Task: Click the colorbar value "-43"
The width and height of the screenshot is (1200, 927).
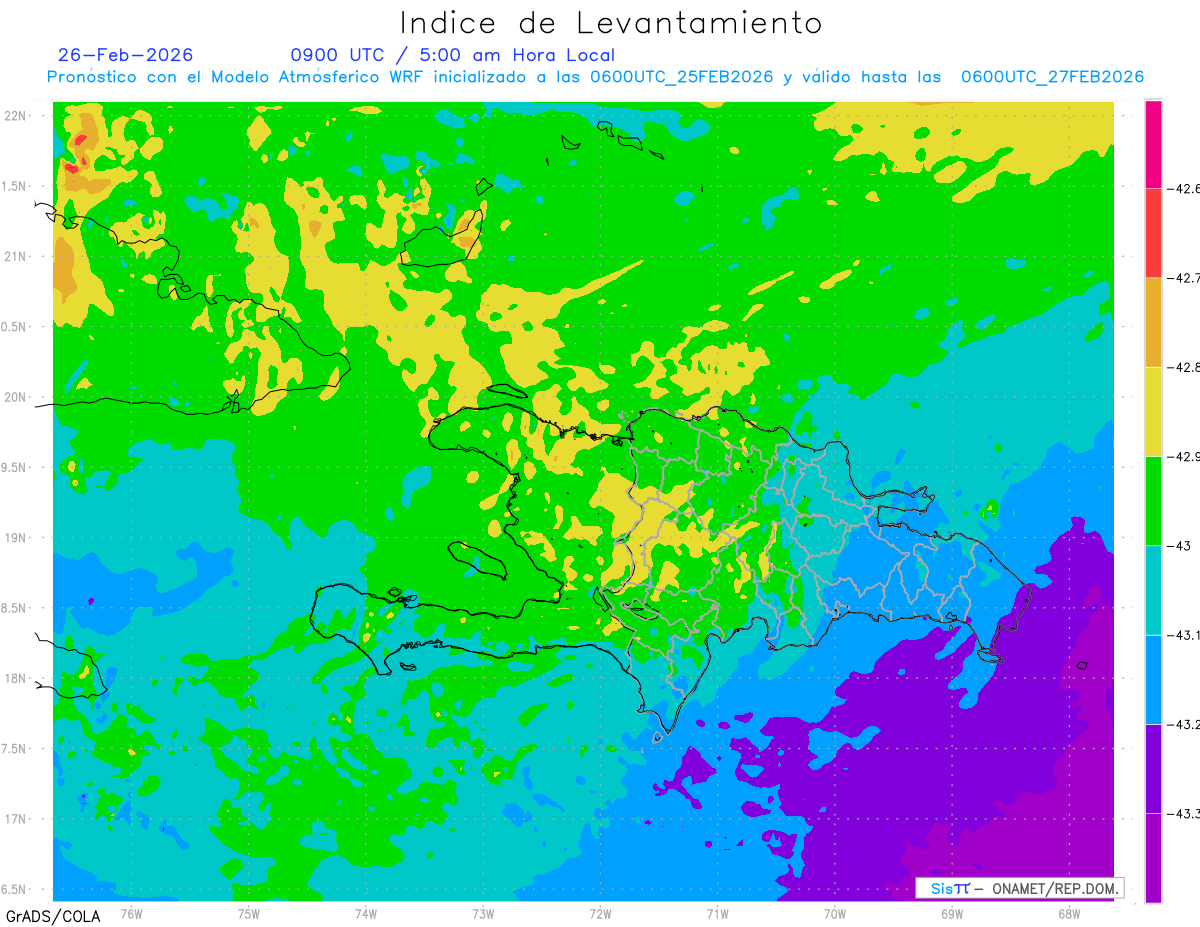Action: pyautogui.click(x=1180, y=545)
